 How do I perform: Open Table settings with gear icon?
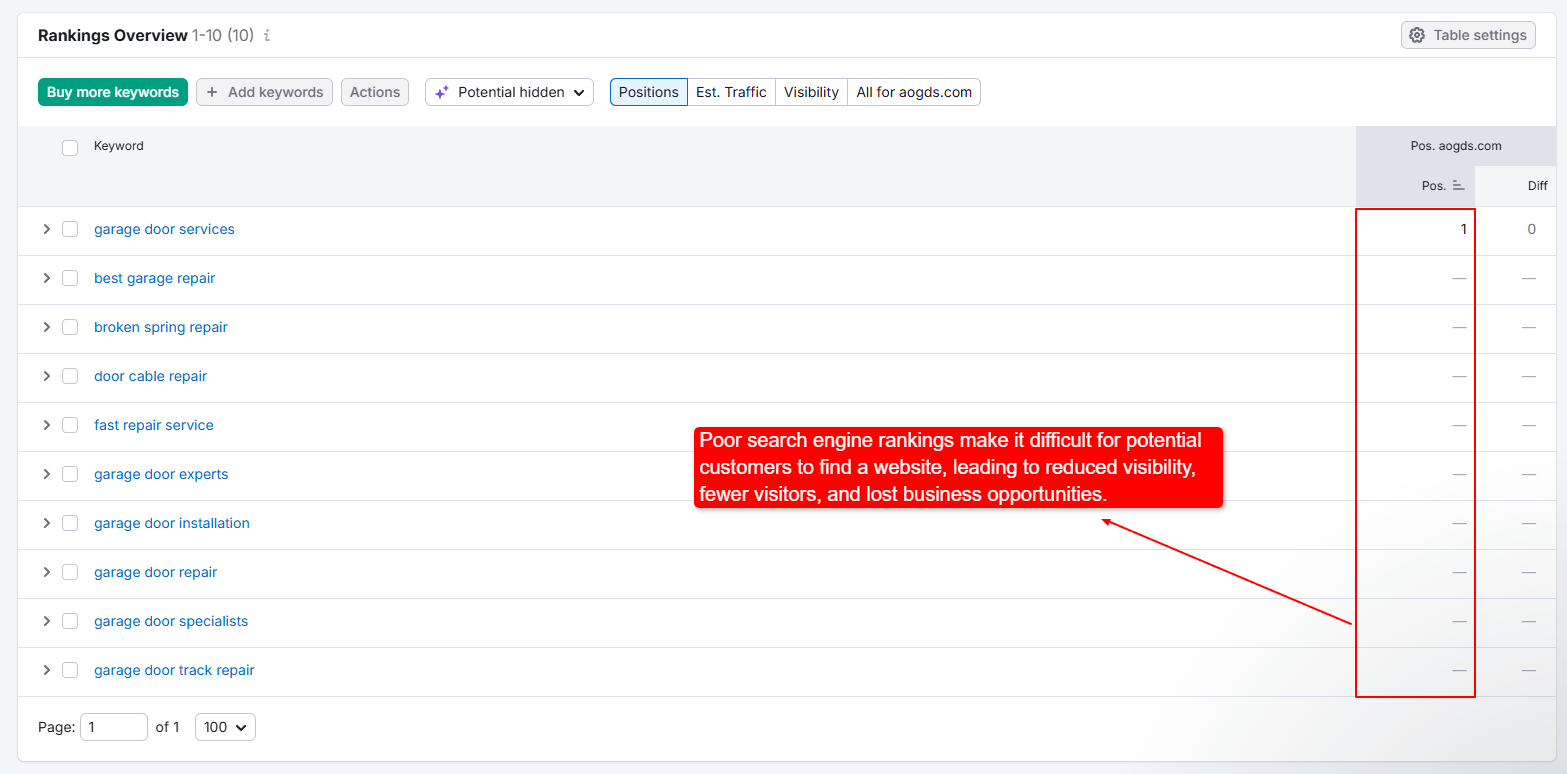1416,35
